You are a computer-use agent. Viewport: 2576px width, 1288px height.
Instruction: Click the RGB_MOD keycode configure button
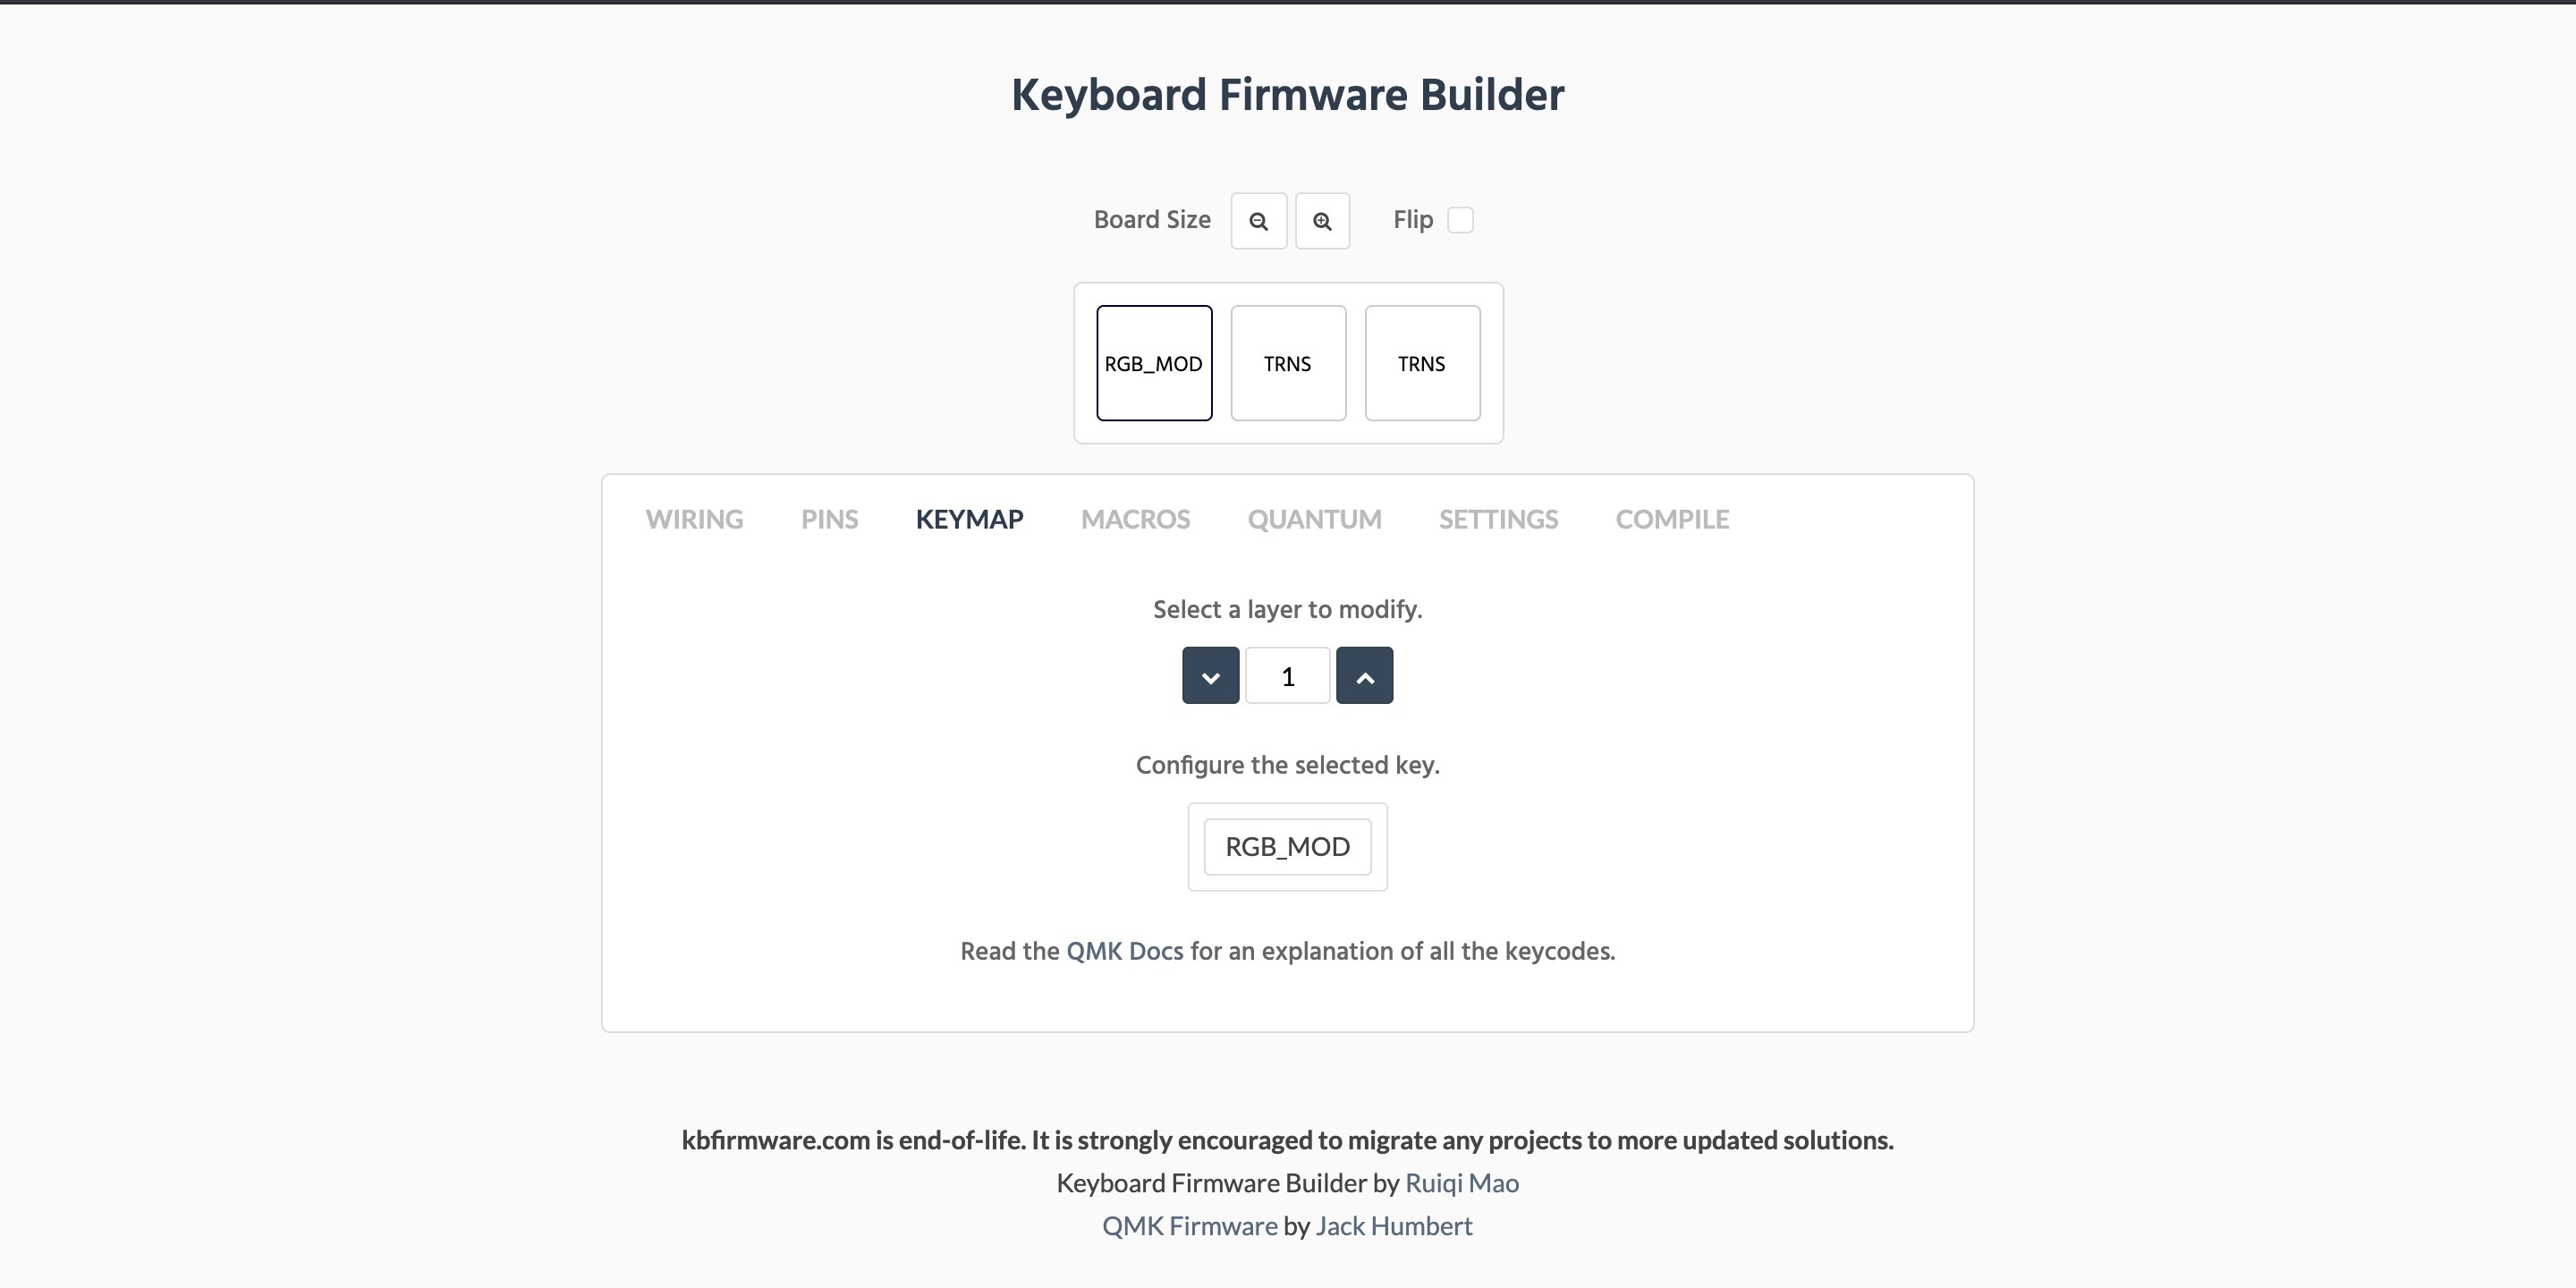1287,847
